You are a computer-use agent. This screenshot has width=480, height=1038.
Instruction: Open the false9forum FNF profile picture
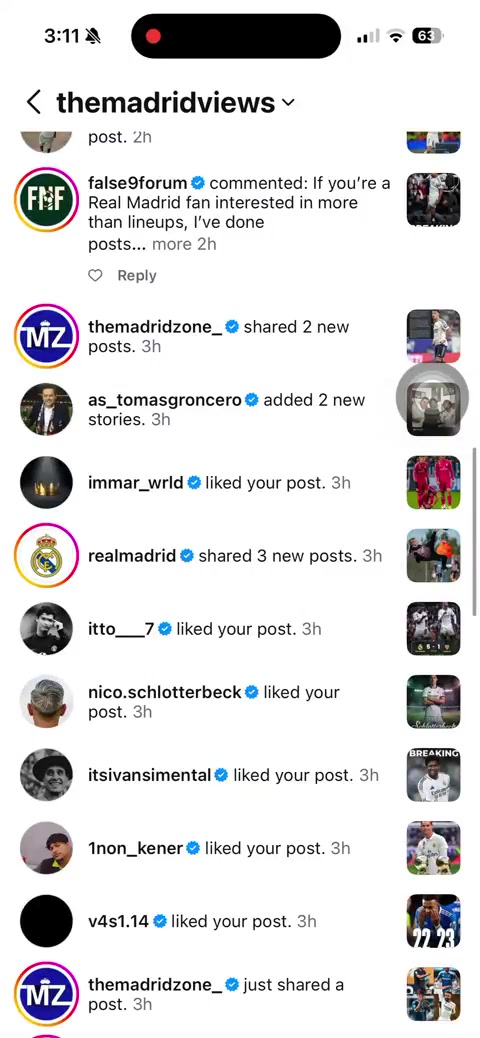[46, 199]
